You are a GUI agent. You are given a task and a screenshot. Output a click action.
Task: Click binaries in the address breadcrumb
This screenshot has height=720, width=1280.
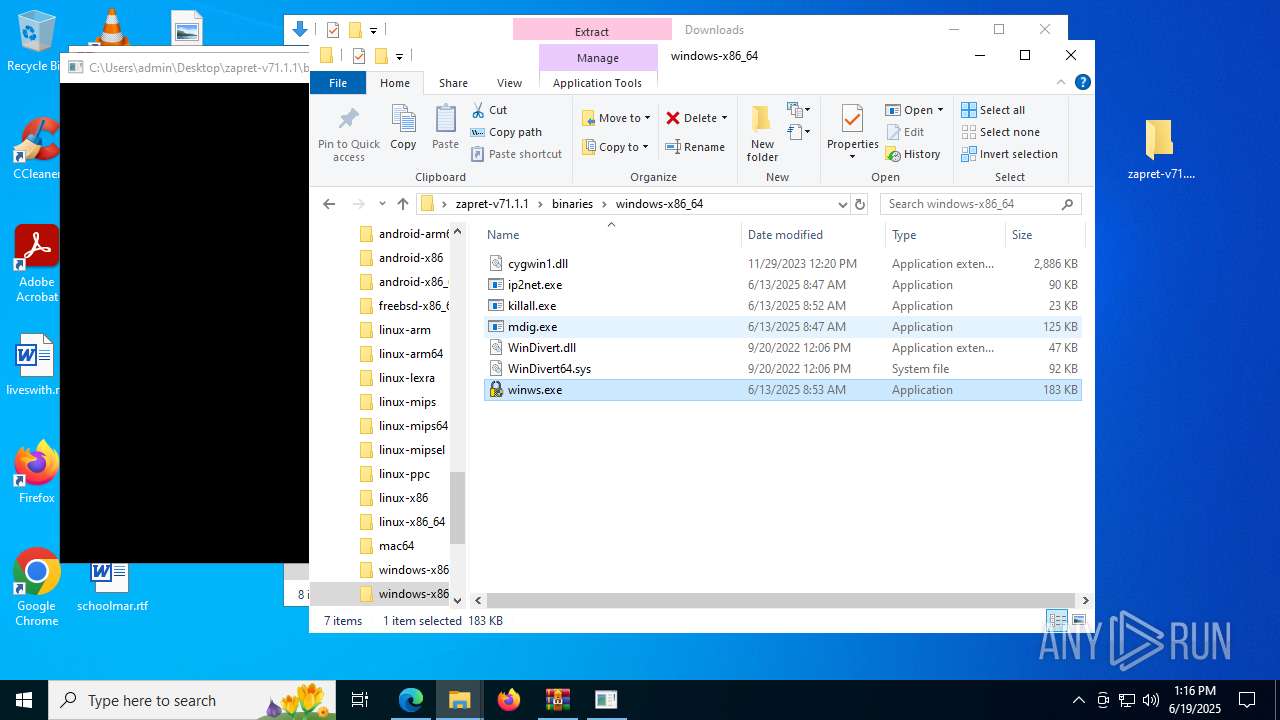tap(572, 204)
